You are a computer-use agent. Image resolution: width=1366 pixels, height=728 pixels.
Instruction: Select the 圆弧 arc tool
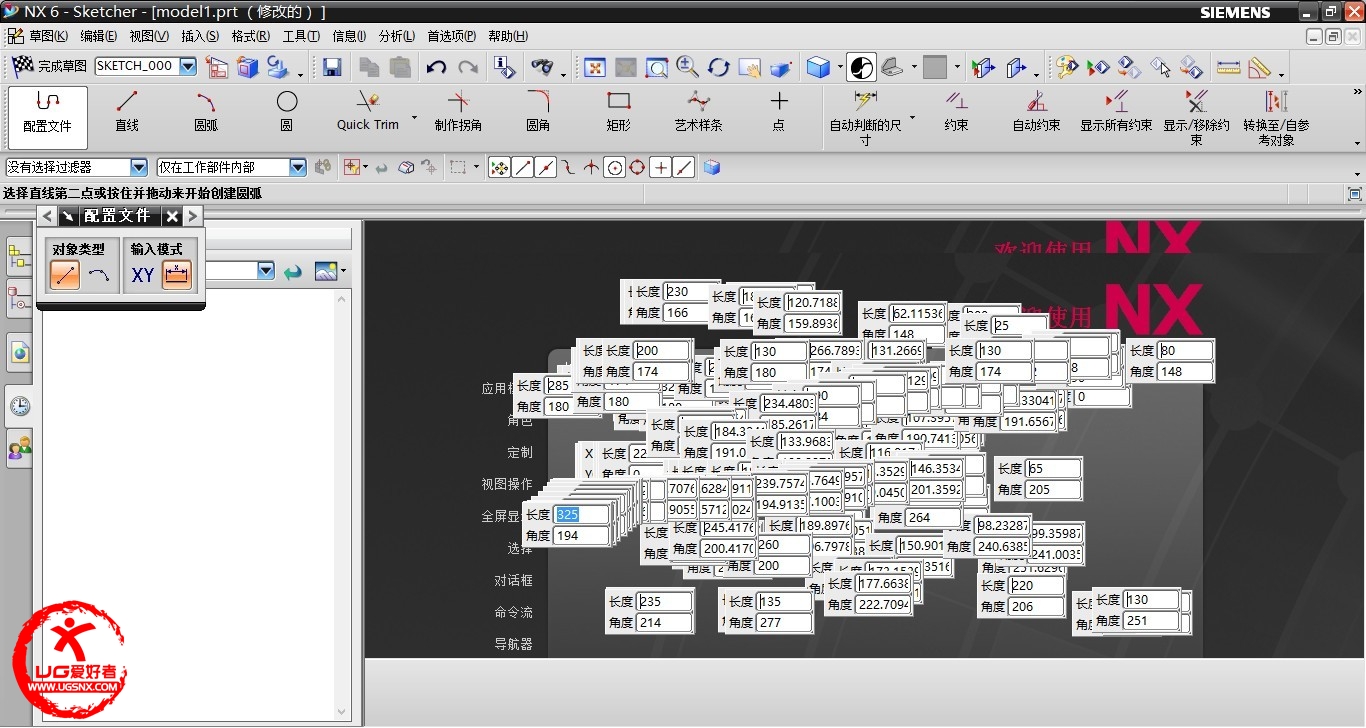206,111
